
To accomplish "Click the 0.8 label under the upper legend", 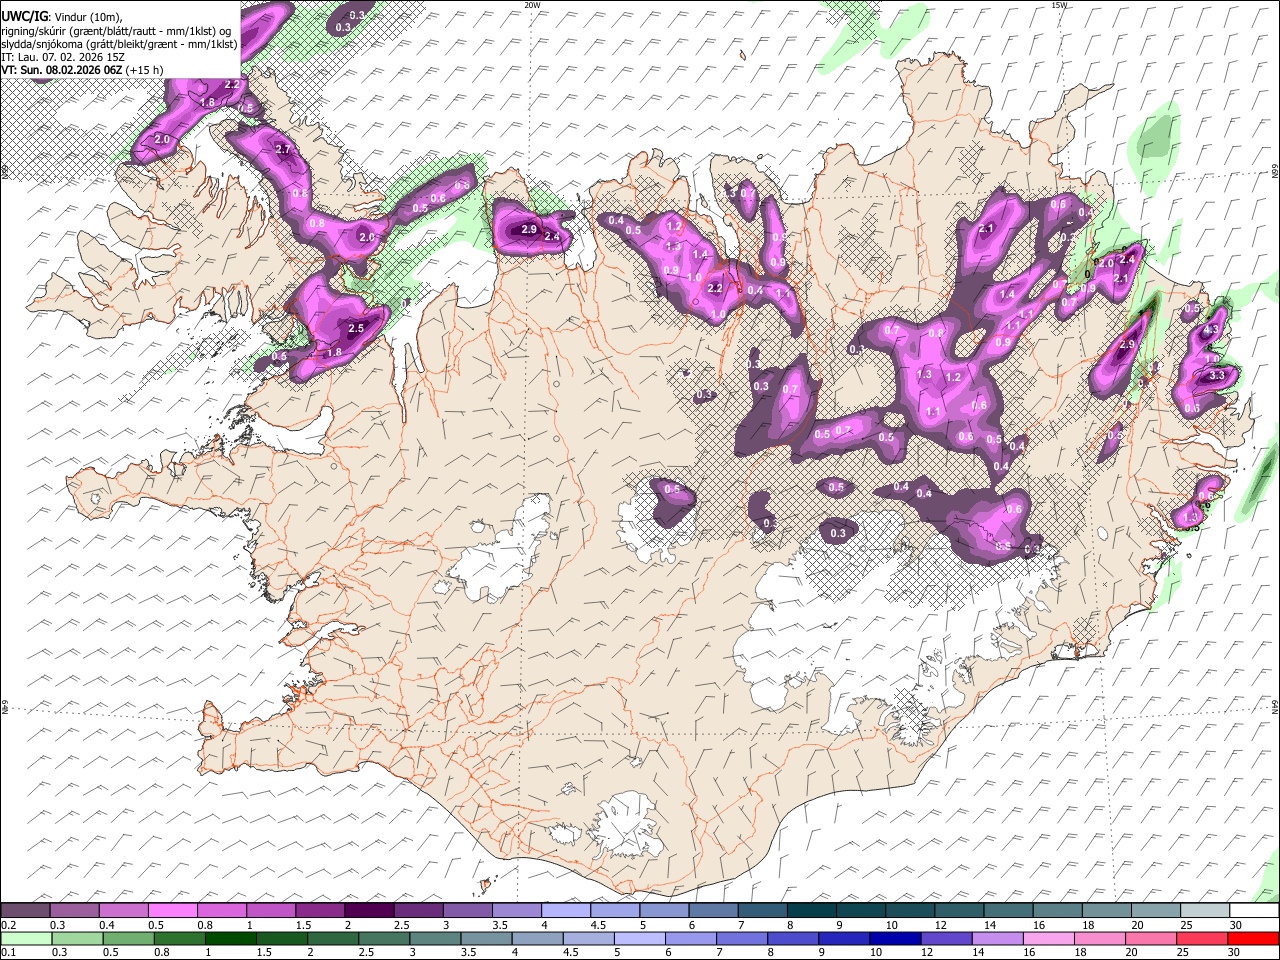I will coord(204,925).
